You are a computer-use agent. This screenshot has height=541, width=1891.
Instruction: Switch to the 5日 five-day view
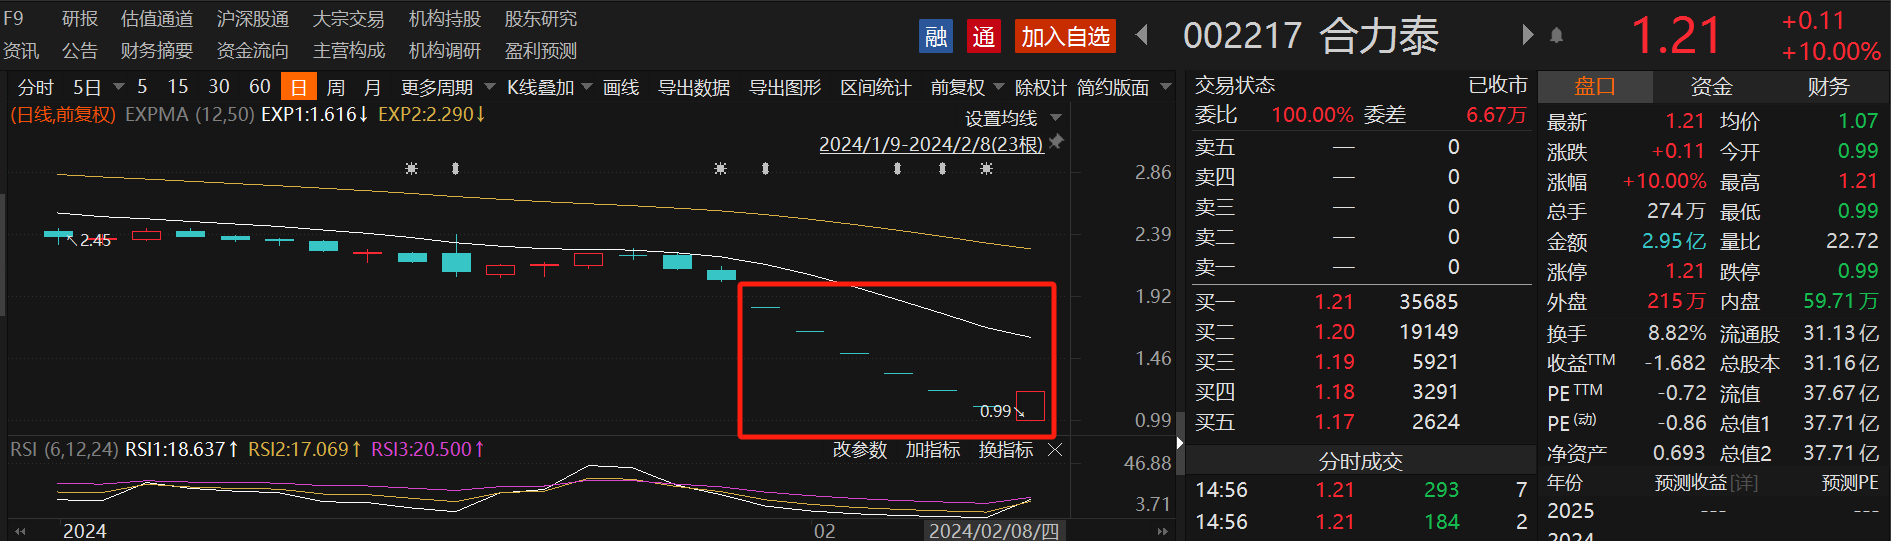pos(87,87)
